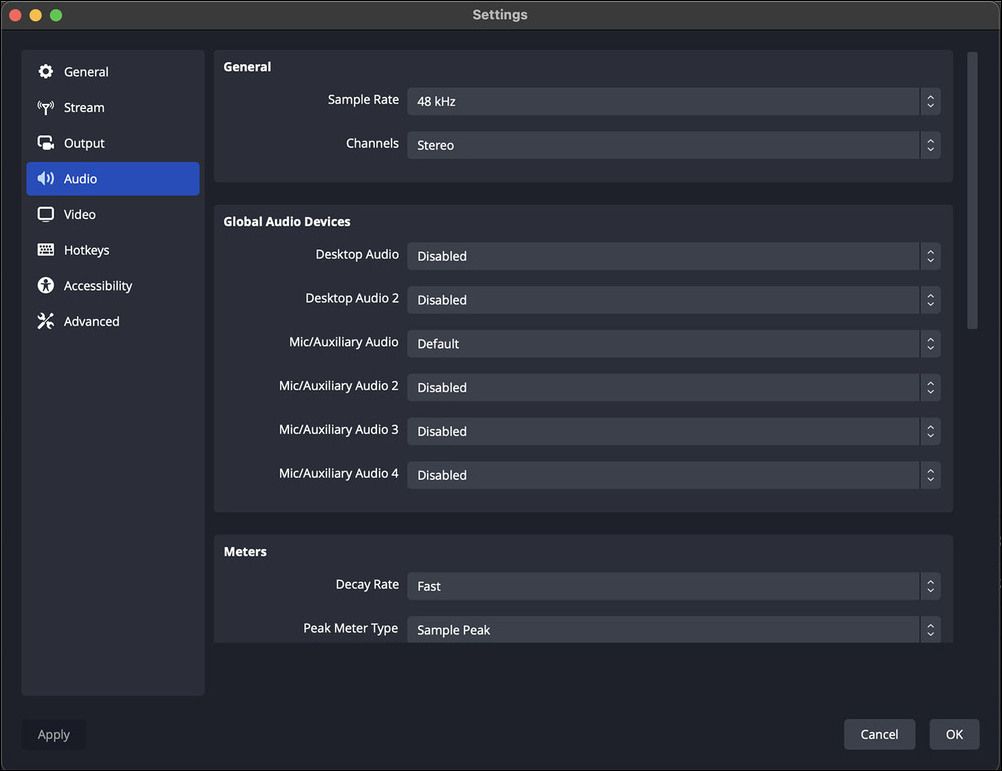This screenshot has height=771, width=1002.
Task: Expand the Peak Meter Type dropdown
Action: coord(673,629)
